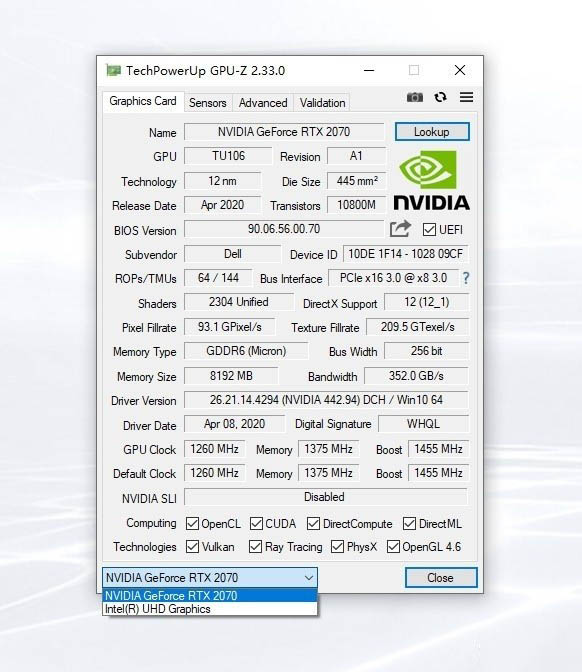Close GPU-Z with the title bar X
Screen dimensions: 582x672
(460, 70)
